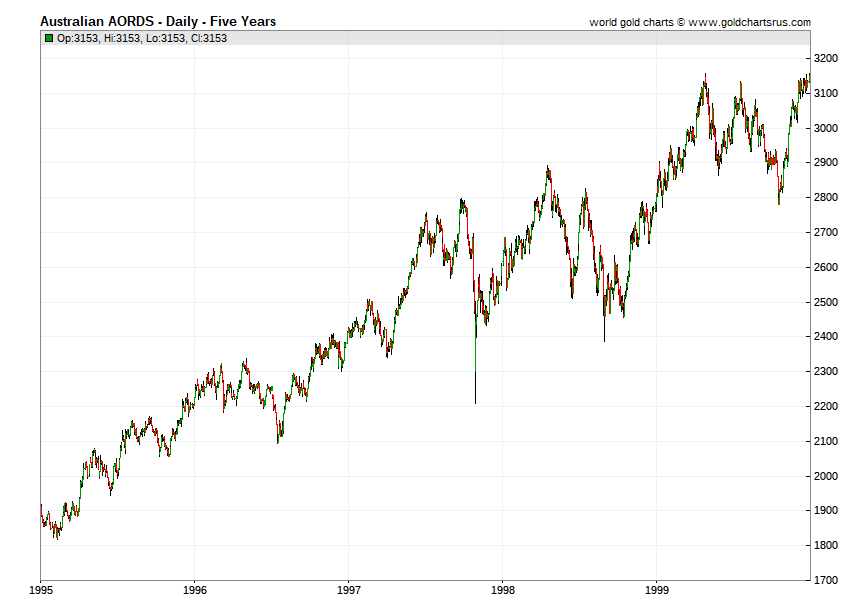Click the 2000 y-axis label
The image size is (850, 616).
point(826,476)
